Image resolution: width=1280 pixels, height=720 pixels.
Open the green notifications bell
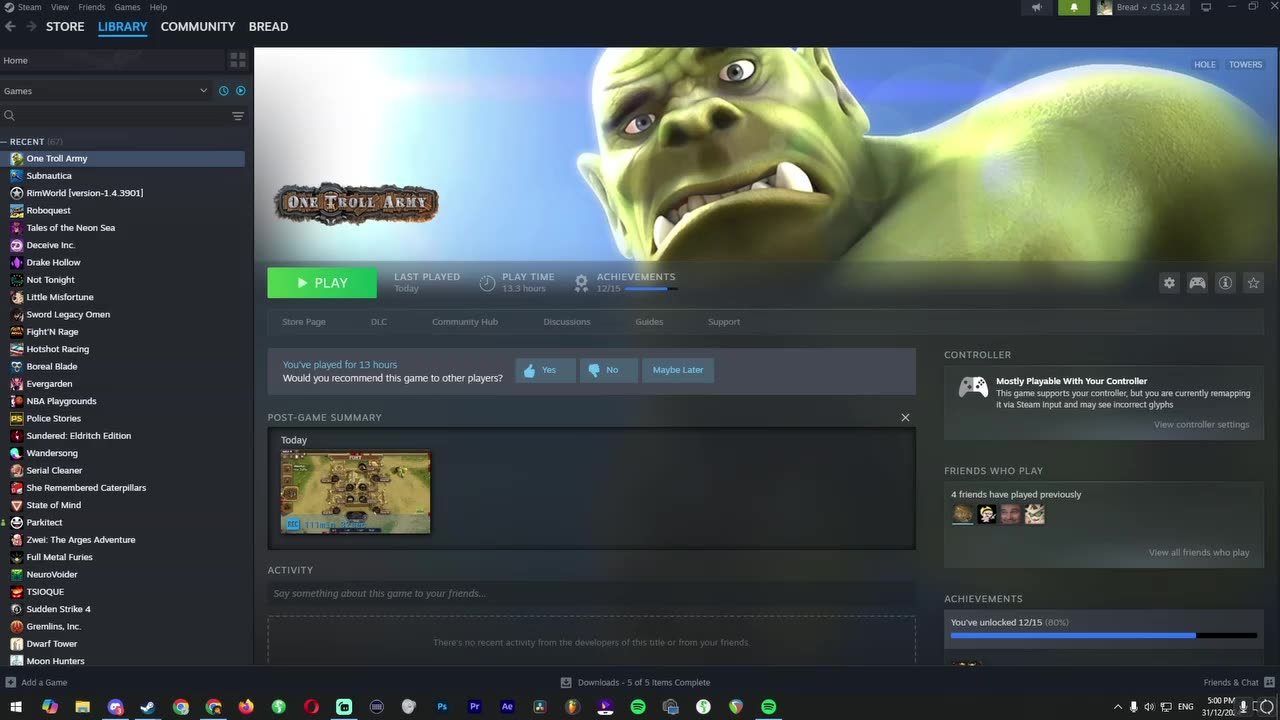(x=1074, y=7)
